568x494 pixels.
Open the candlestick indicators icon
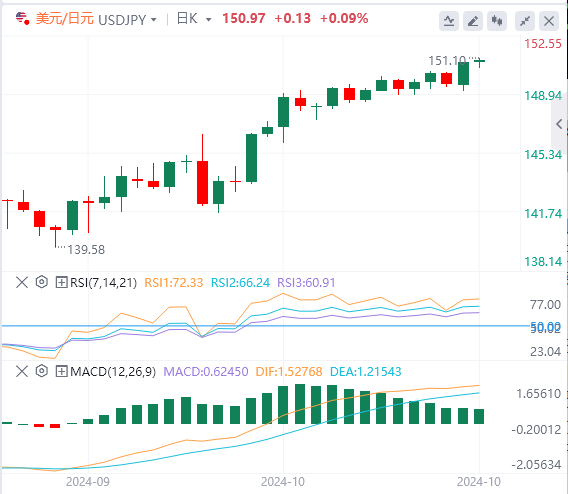[x=497, y=21]
